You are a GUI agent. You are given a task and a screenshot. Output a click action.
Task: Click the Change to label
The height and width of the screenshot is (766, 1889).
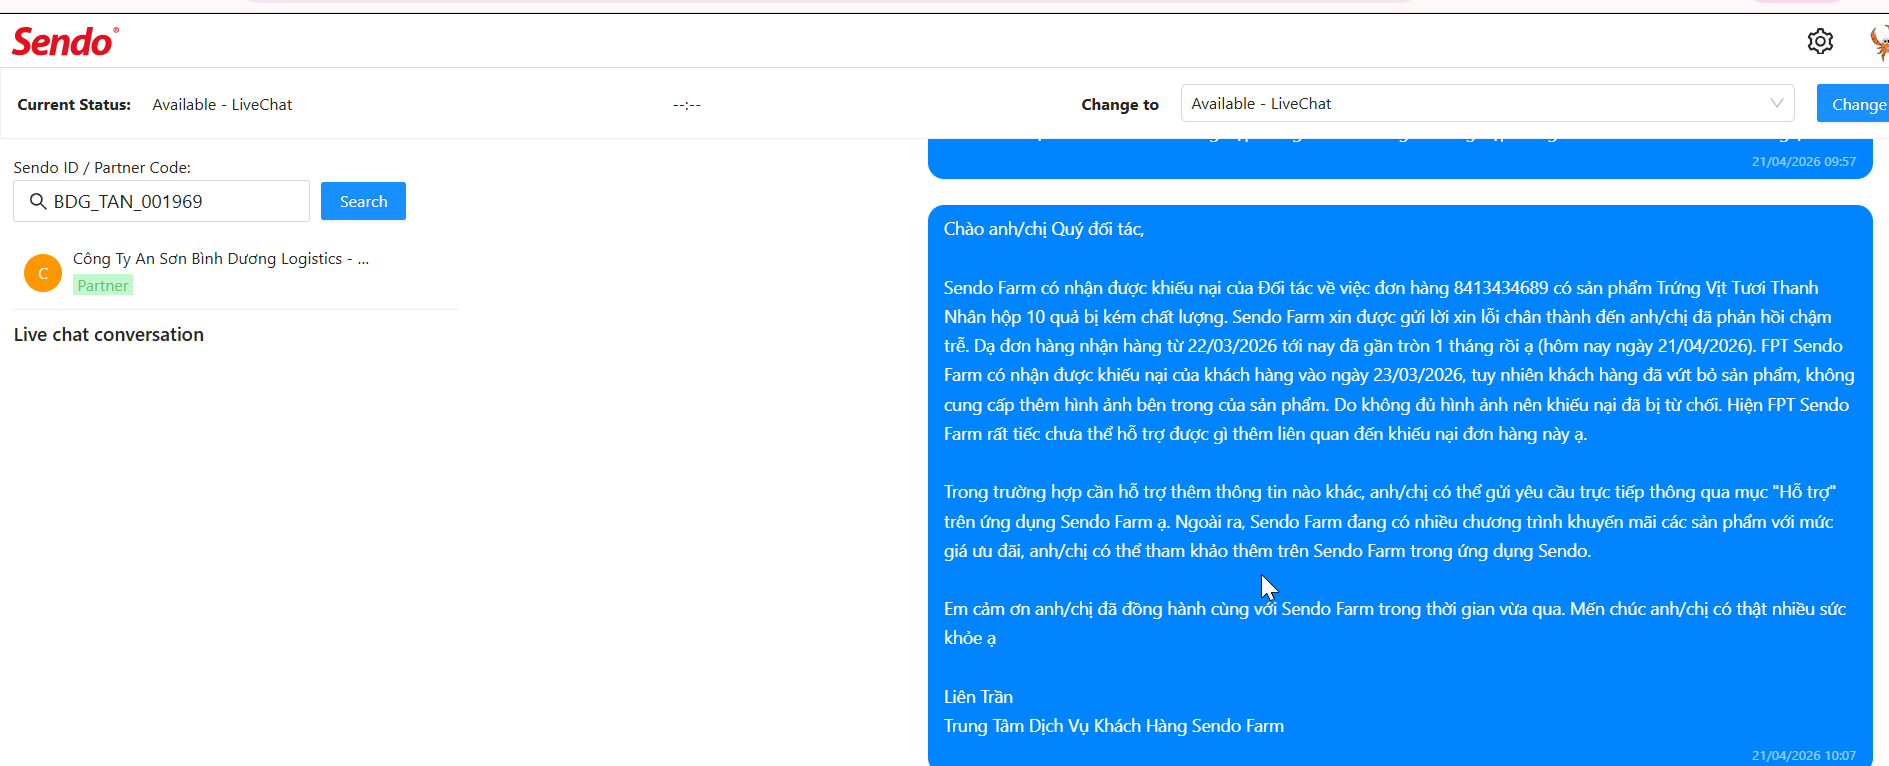coord(1120,104)
